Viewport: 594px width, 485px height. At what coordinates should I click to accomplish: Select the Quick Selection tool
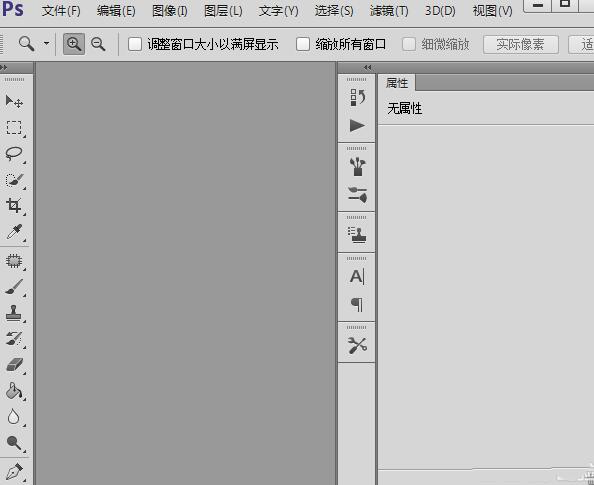[x=14, y=180]
